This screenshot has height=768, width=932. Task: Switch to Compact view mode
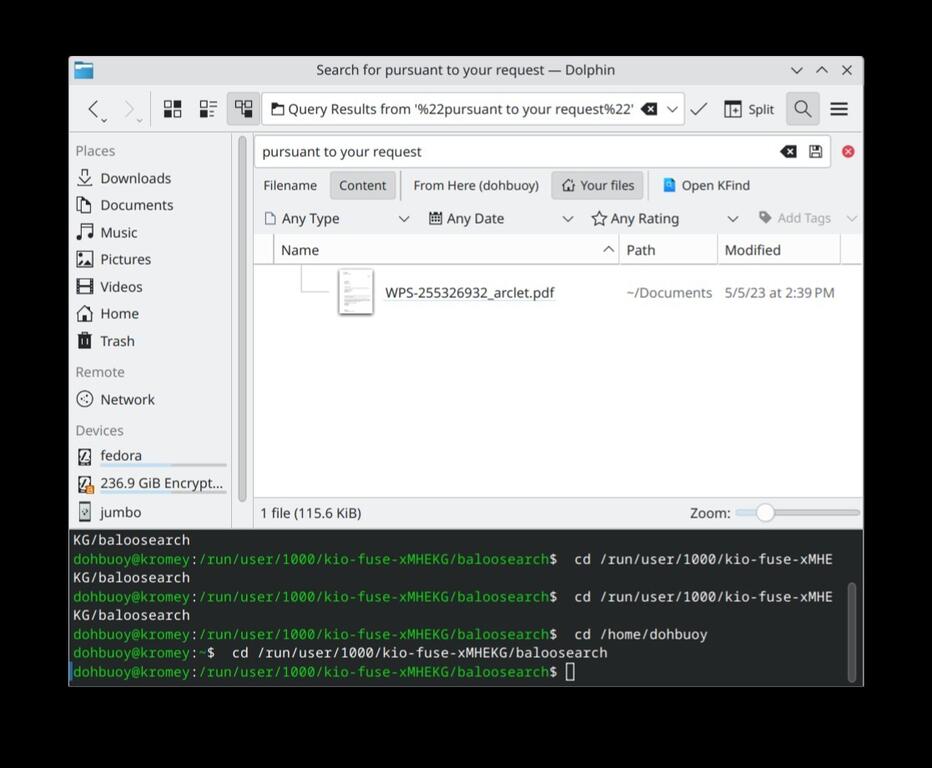[x=208, y=109]
